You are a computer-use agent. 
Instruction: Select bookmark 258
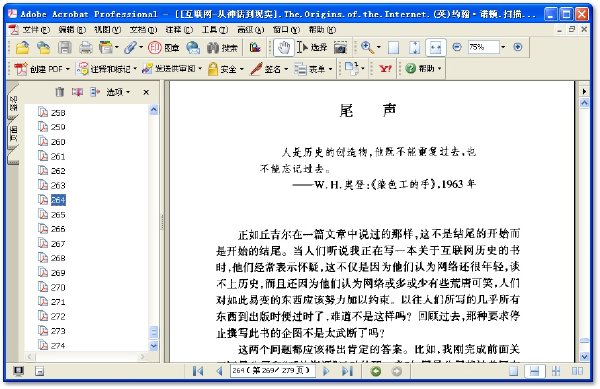click(x=58, y=113)
